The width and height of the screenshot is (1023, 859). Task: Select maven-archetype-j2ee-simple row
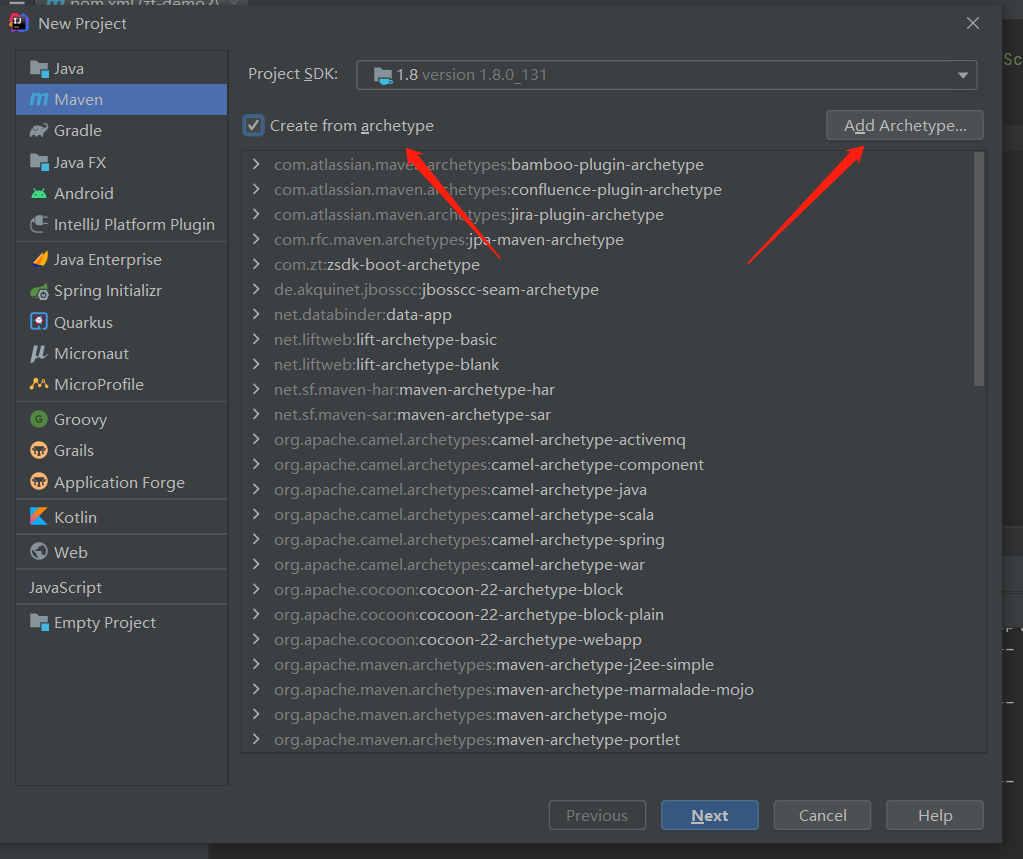click(x=607, y=665)
